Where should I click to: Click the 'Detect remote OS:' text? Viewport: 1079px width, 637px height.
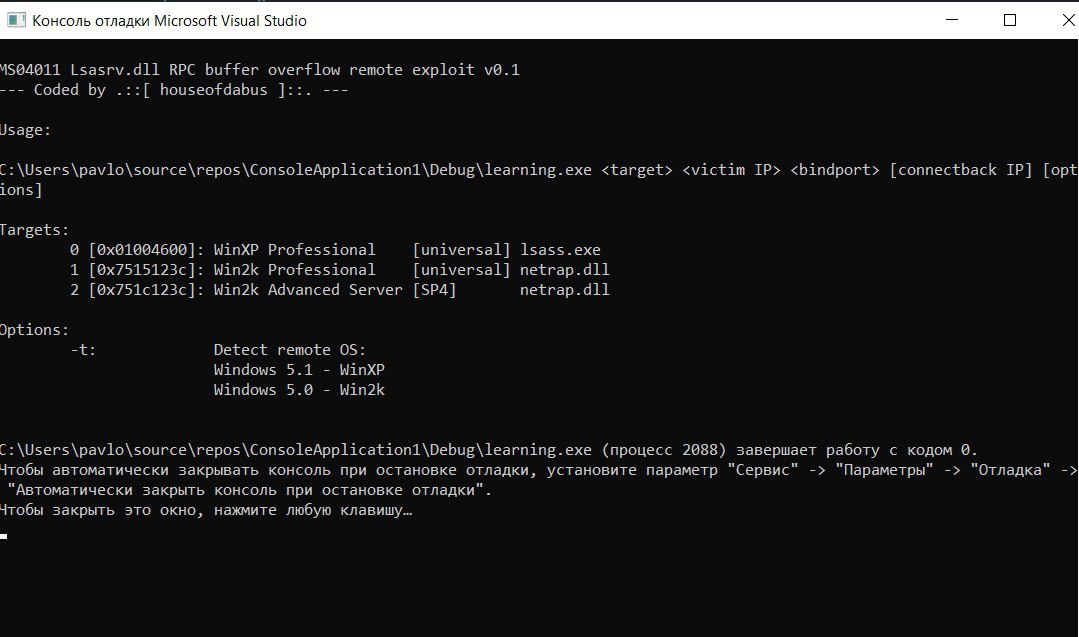pos(290,350)
